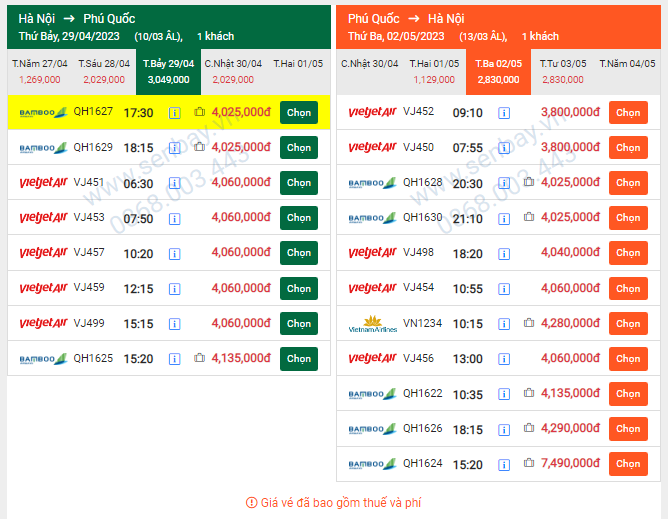This screenshot has width=668, height=519.
Task: Choose Vietjet flight VJ453 at 07:50
Action: tap(299, 218)
